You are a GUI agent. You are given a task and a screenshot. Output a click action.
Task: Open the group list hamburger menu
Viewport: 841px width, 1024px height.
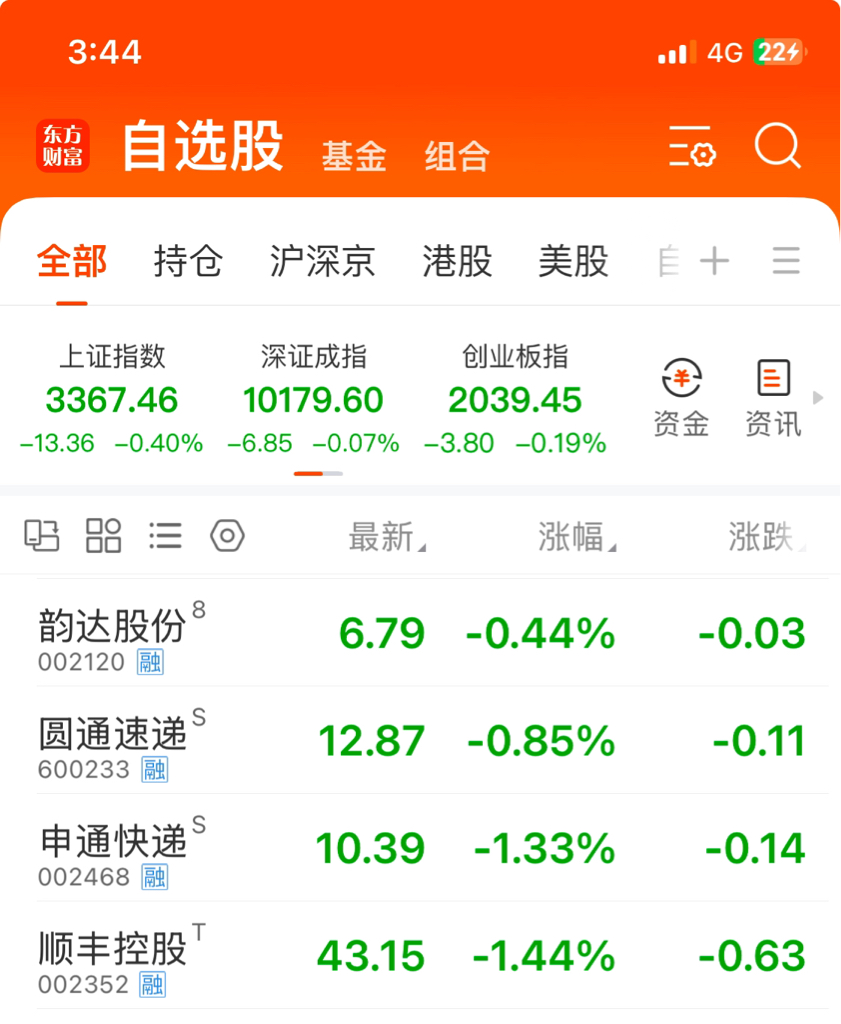786,261
